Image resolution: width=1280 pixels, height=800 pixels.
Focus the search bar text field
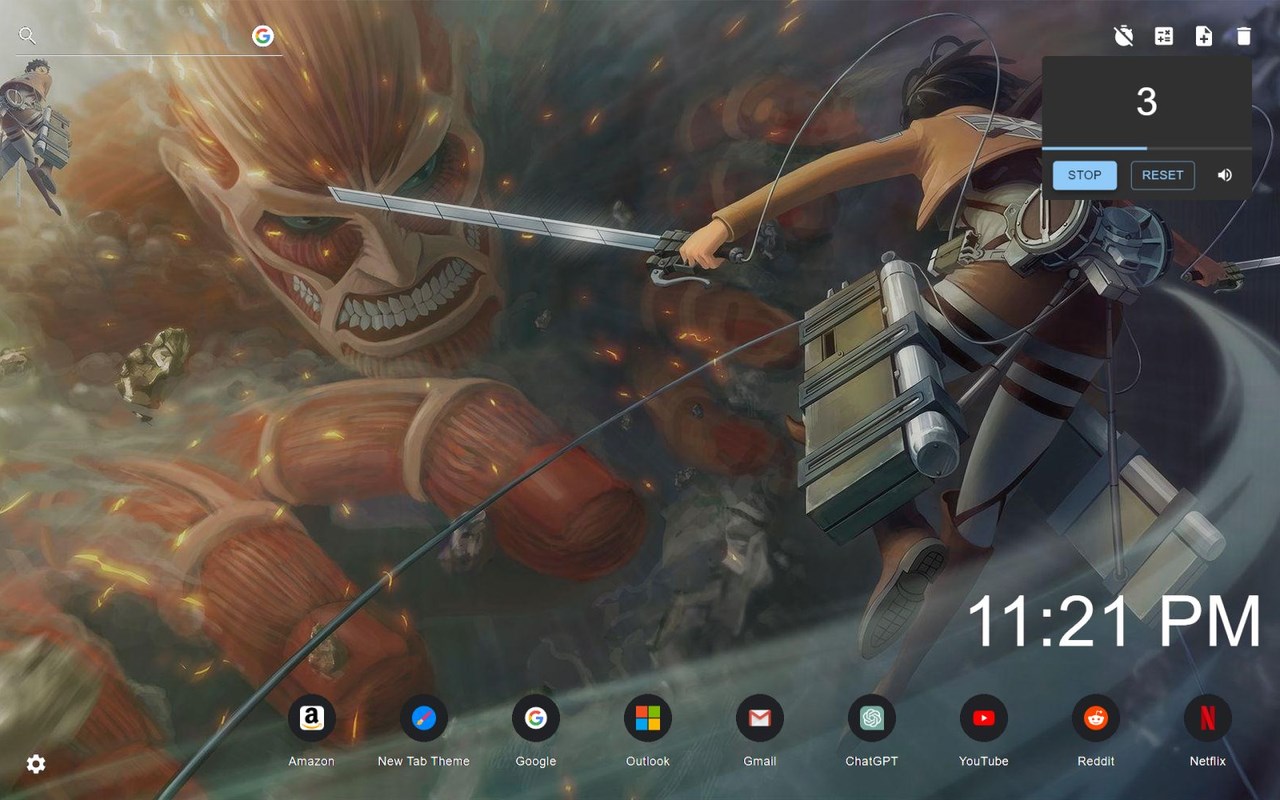pyautogui.click(x=143, y=37)
